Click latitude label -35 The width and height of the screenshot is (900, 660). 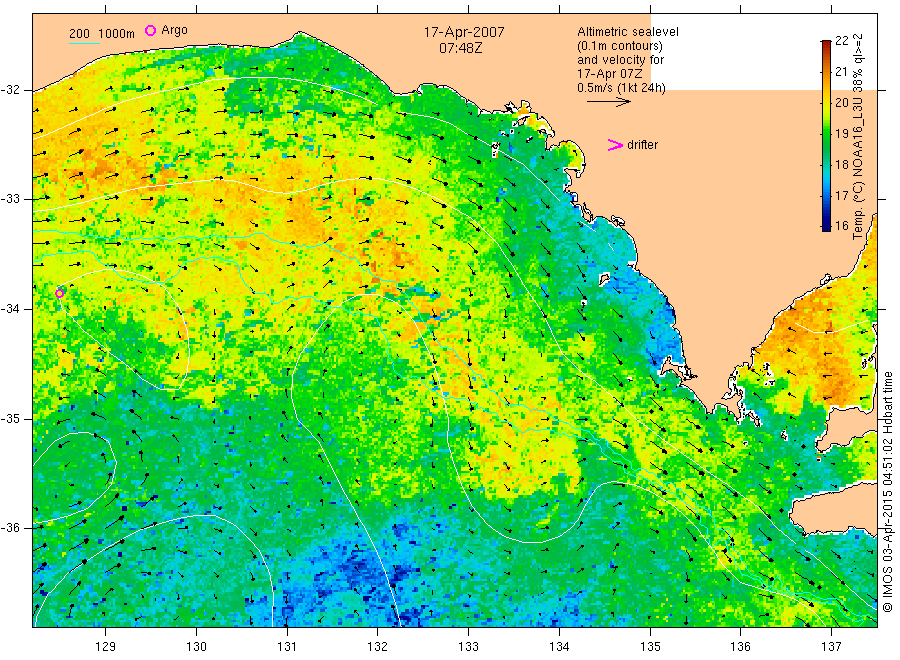click(x=10, y=418)
